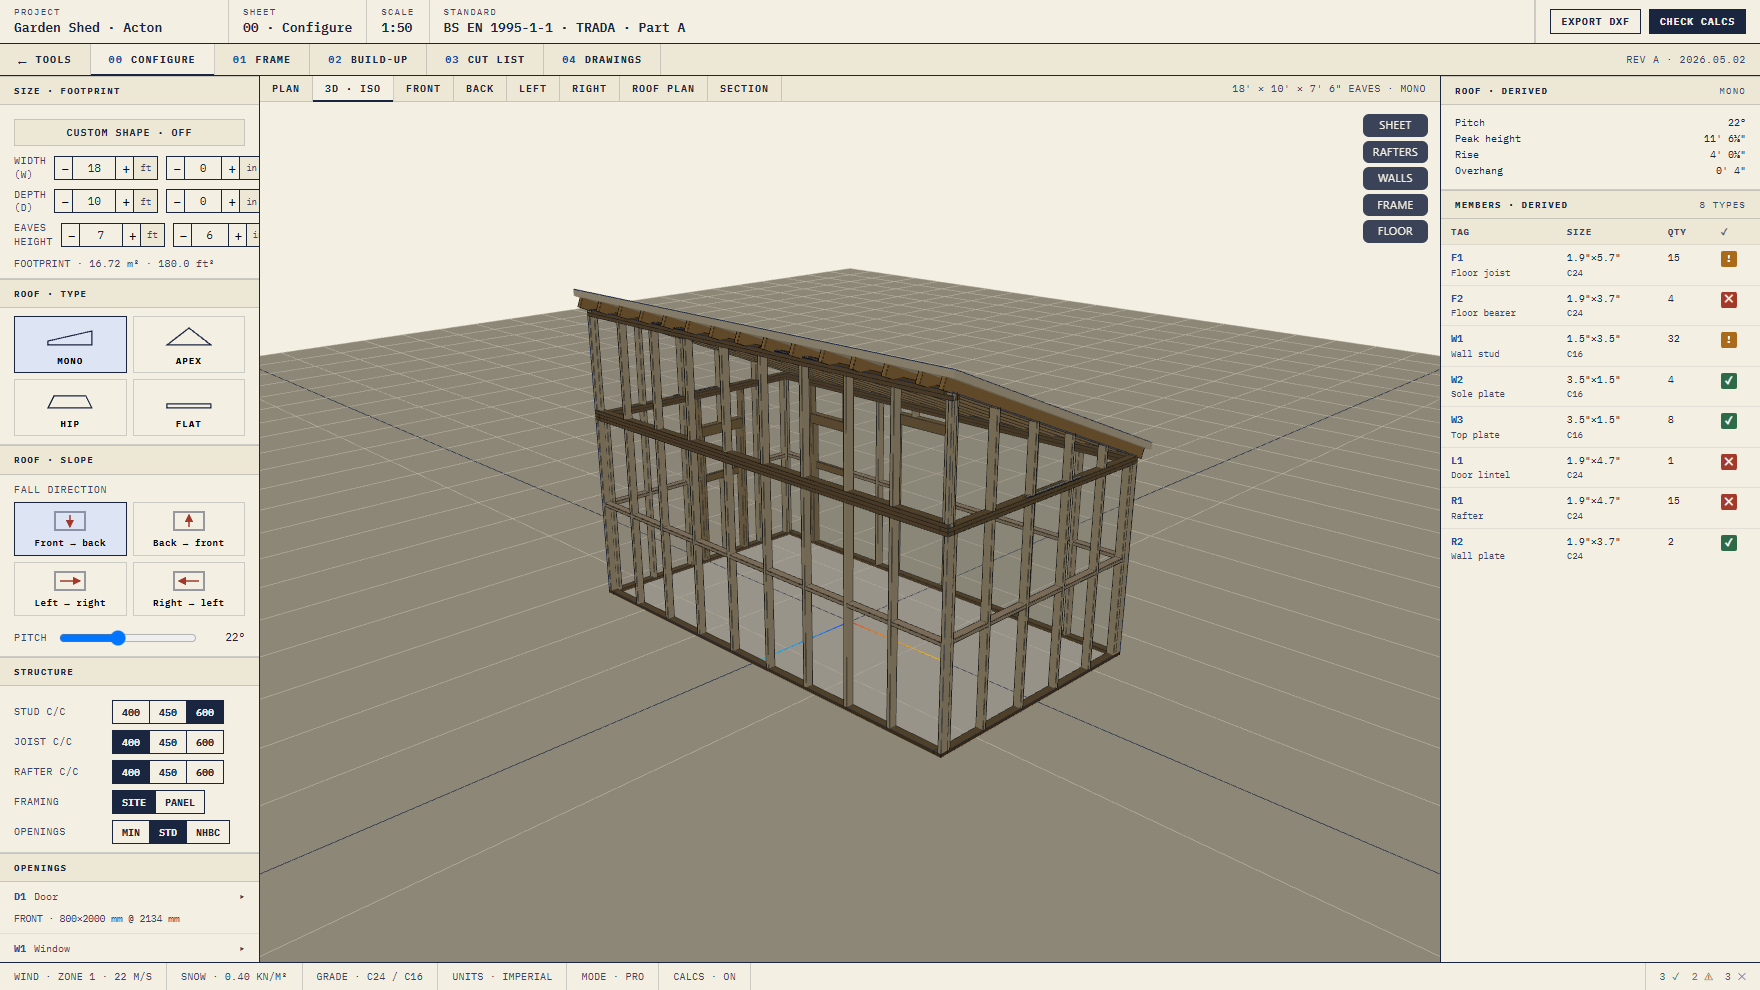Screen dimensions: 1760x990
Task: Decrease depth feet with minus stepper
Action: (64, 202)
